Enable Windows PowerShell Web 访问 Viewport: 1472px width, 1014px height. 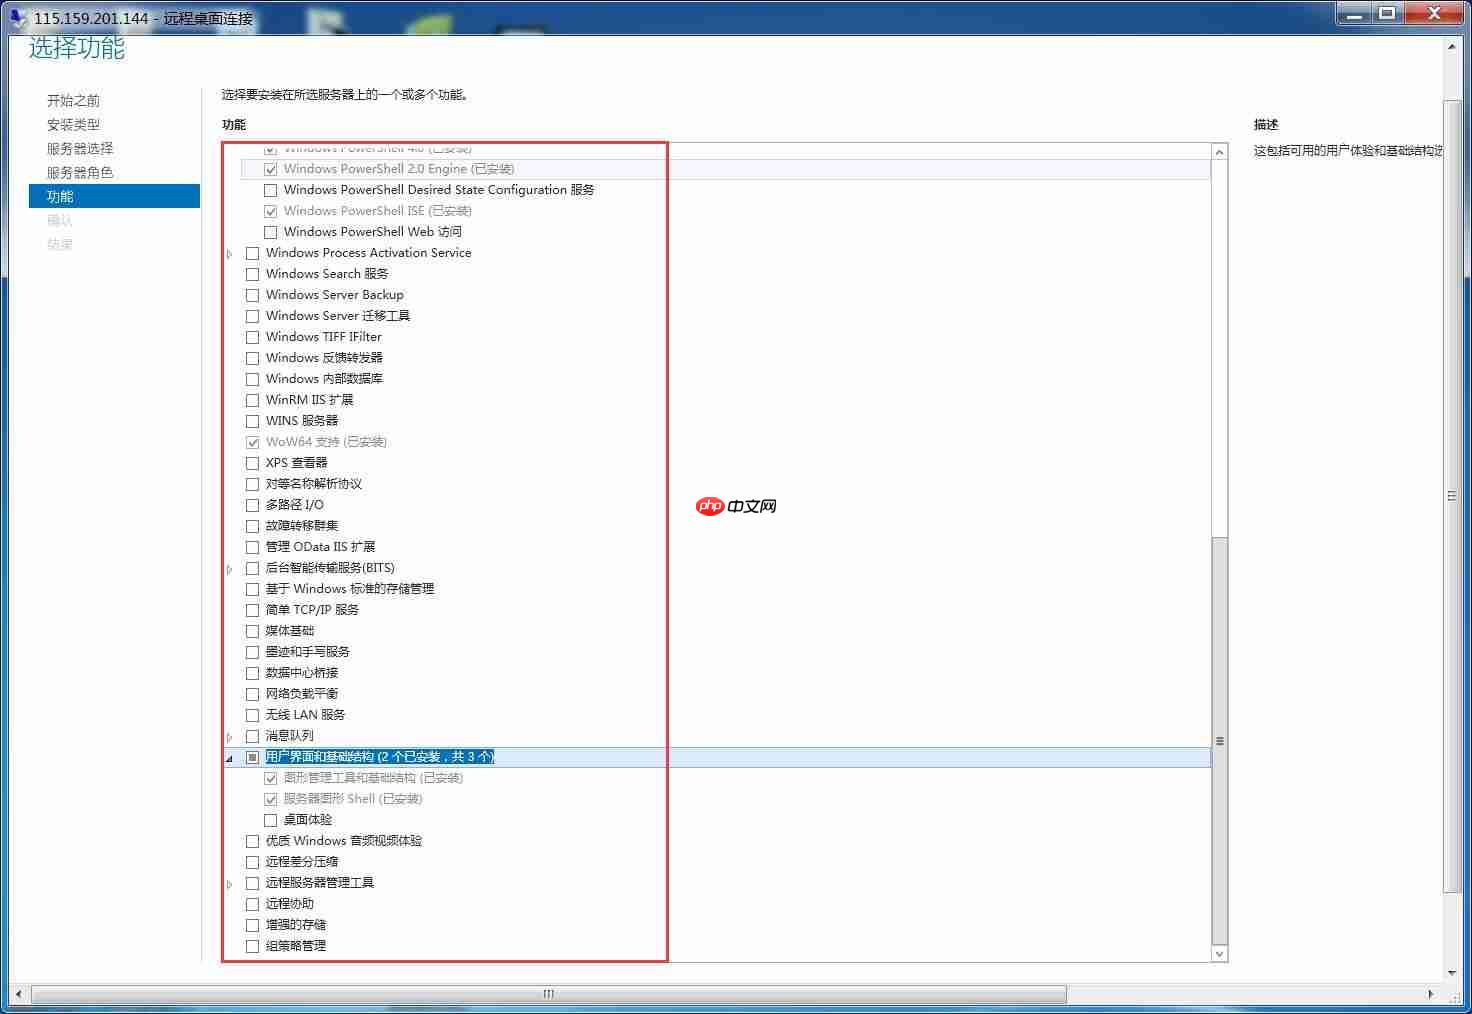pos(270,231)
